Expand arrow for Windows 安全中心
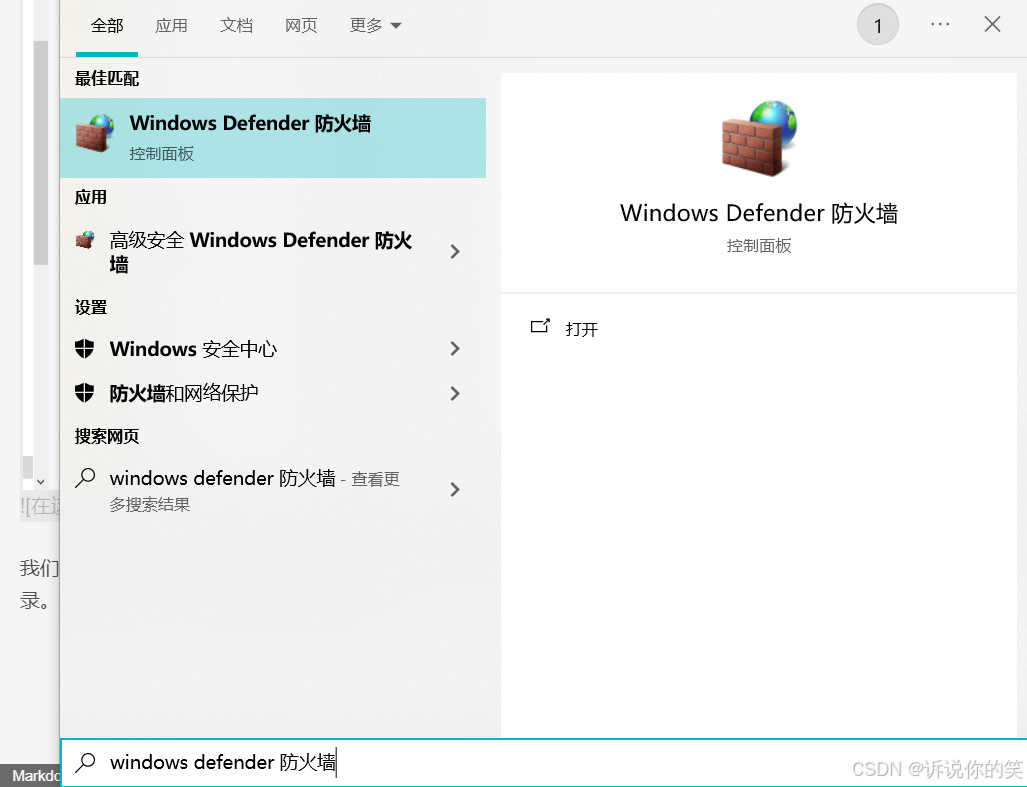 point(455,348)
